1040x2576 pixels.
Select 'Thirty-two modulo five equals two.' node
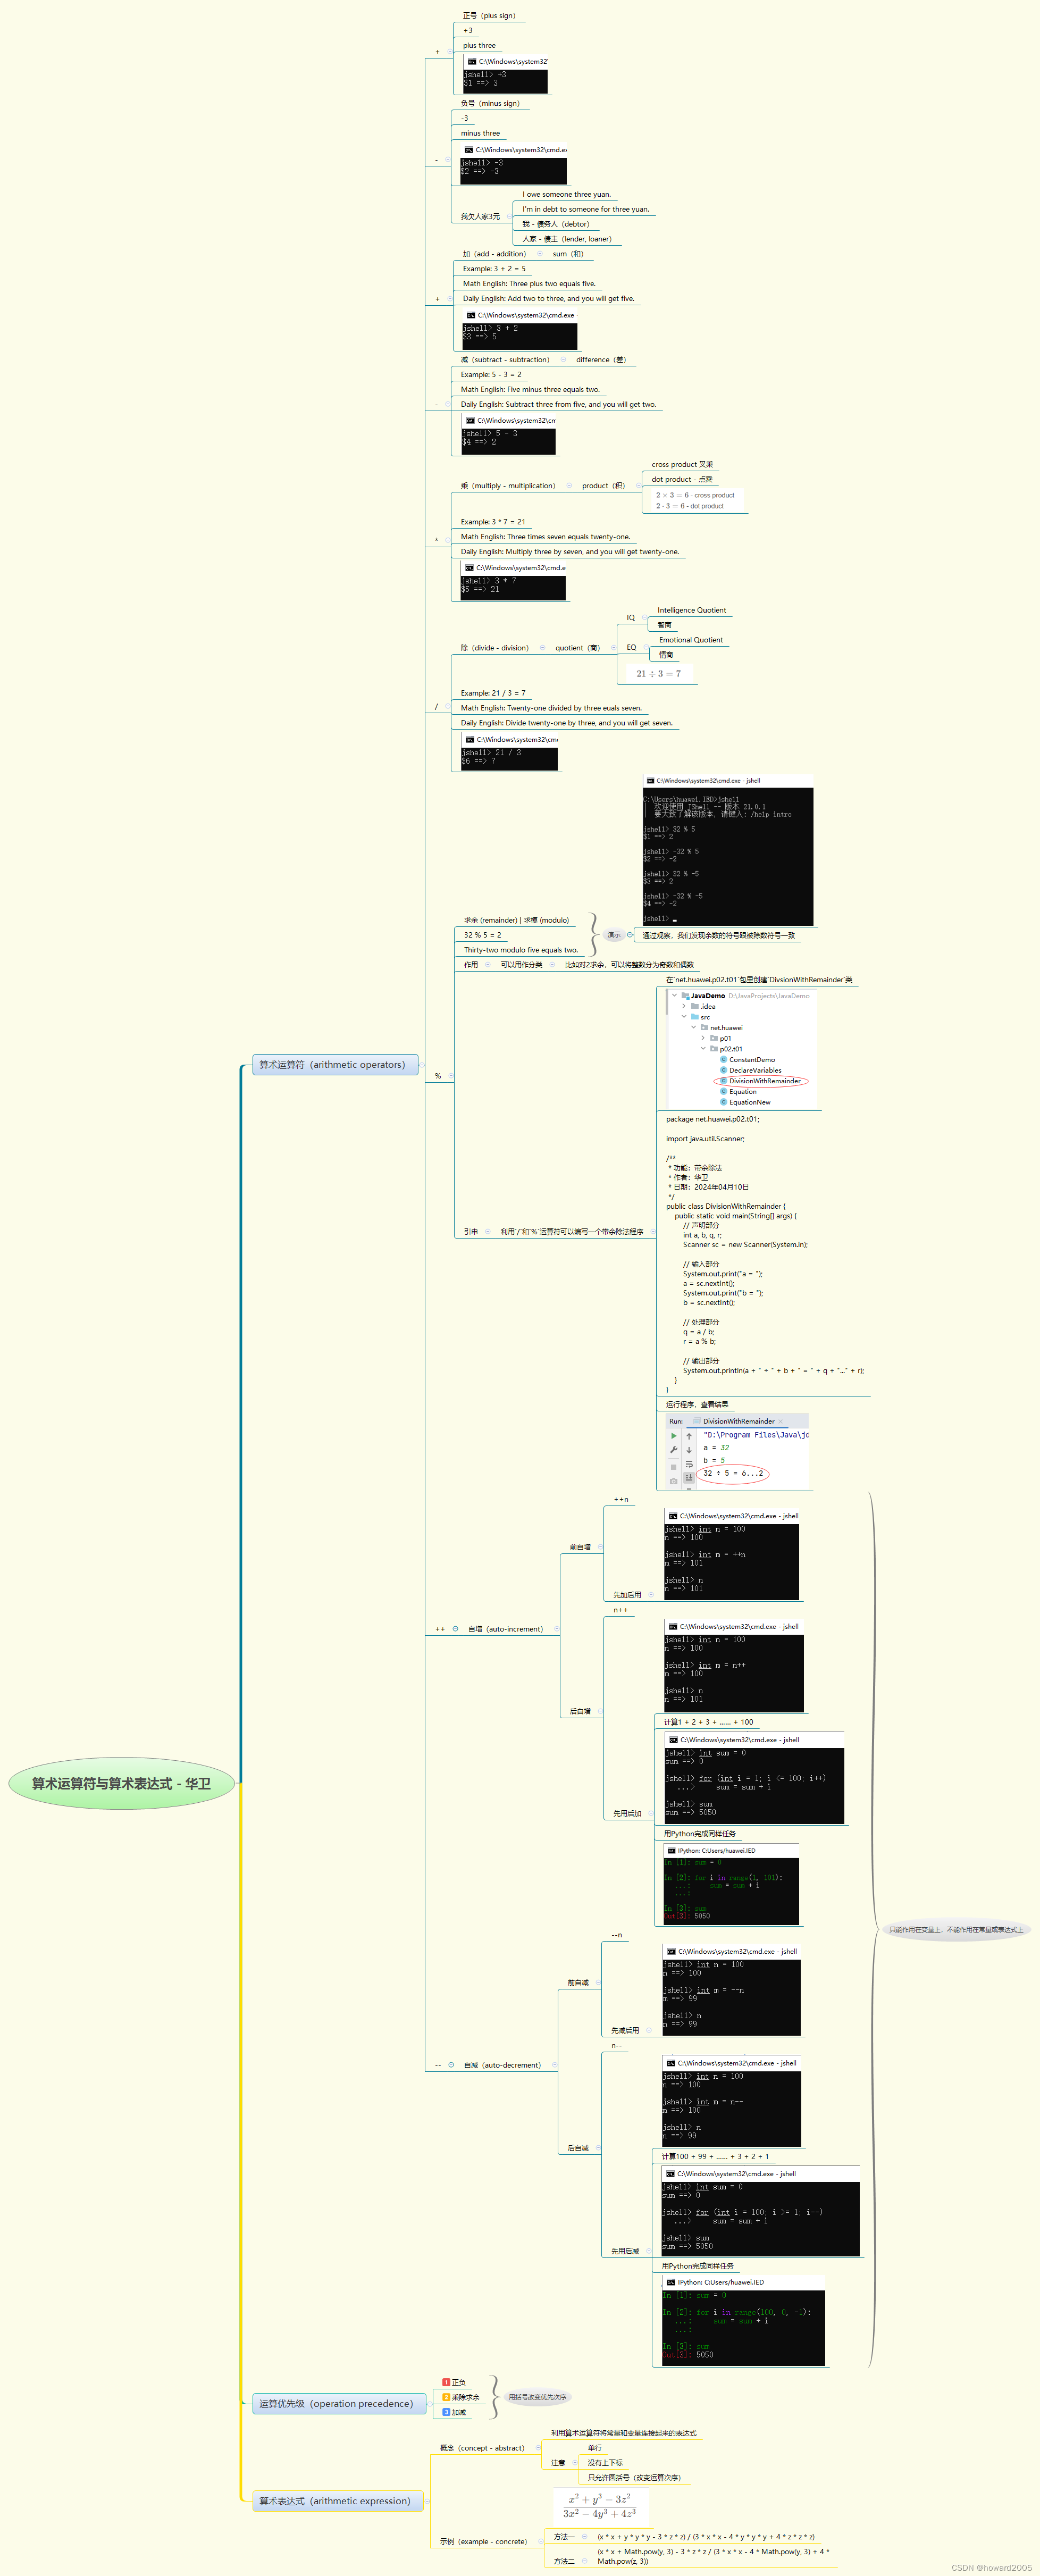(x=520, y=950)
